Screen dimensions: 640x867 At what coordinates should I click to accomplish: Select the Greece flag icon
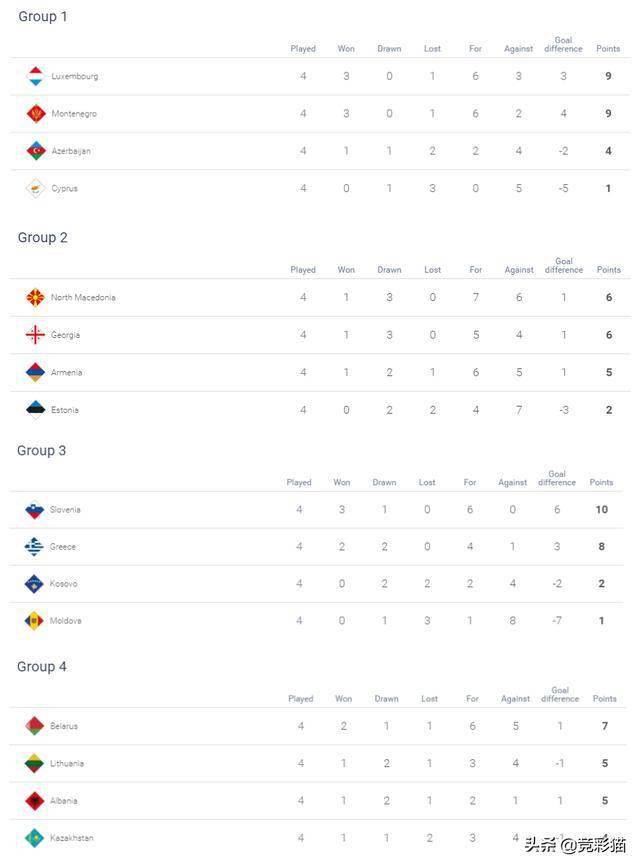[x=35, y=547]
